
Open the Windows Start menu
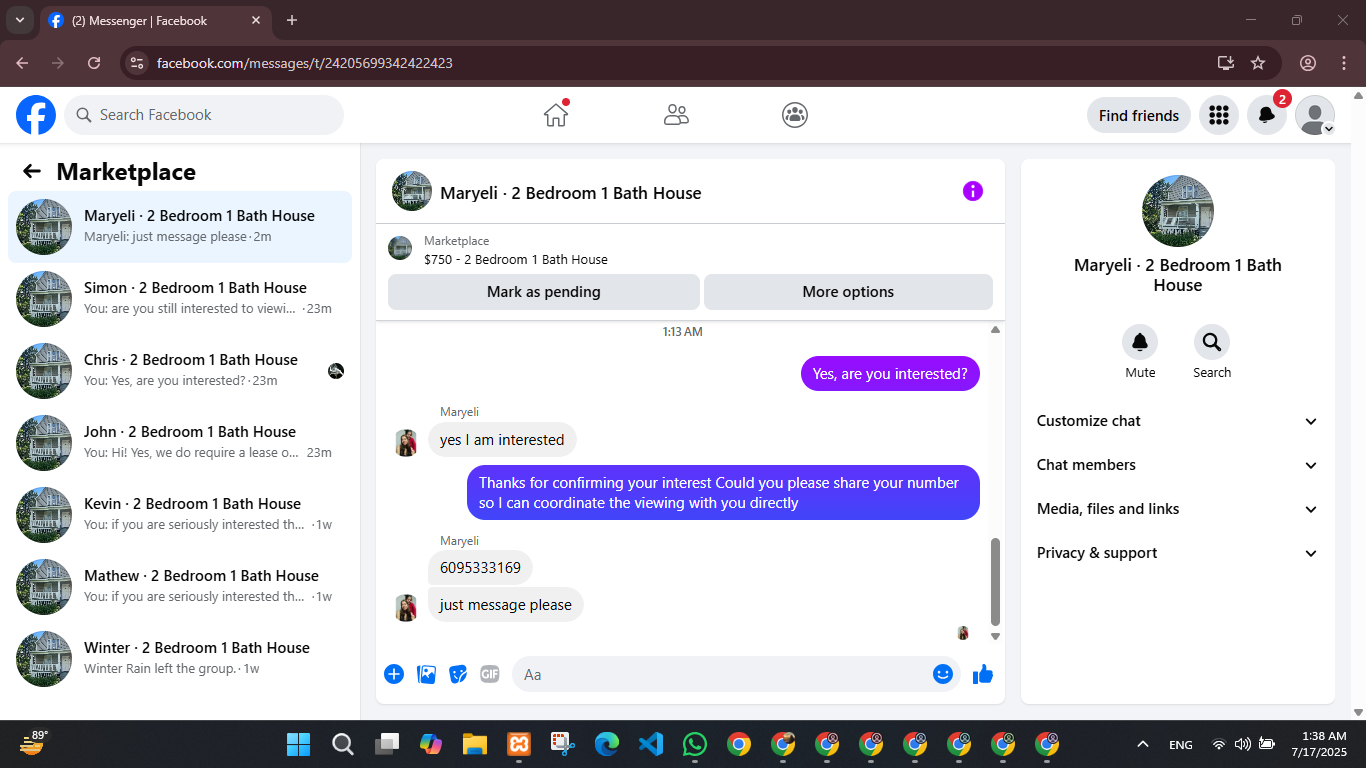click(298, 744)
